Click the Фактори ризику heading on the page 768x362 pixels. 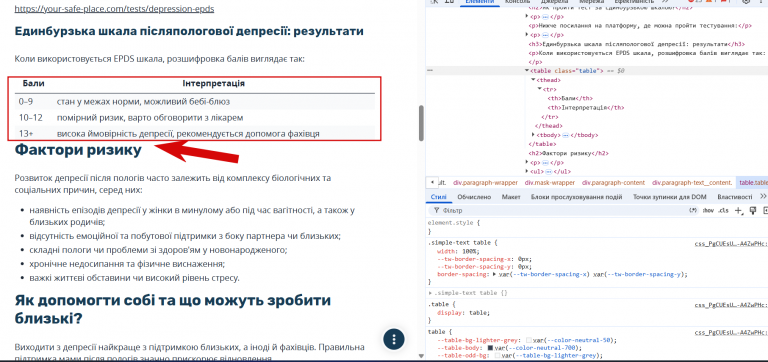78,150
